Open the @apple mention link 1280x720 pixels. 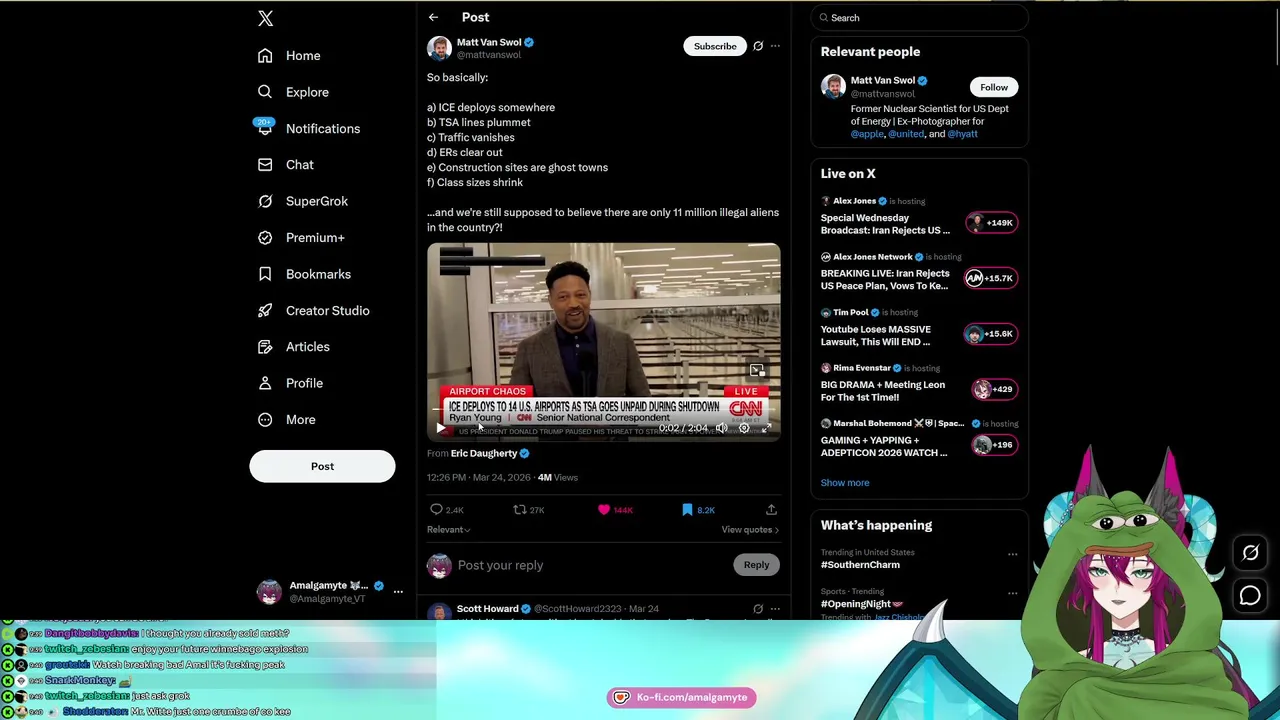(x=867, y=134)
